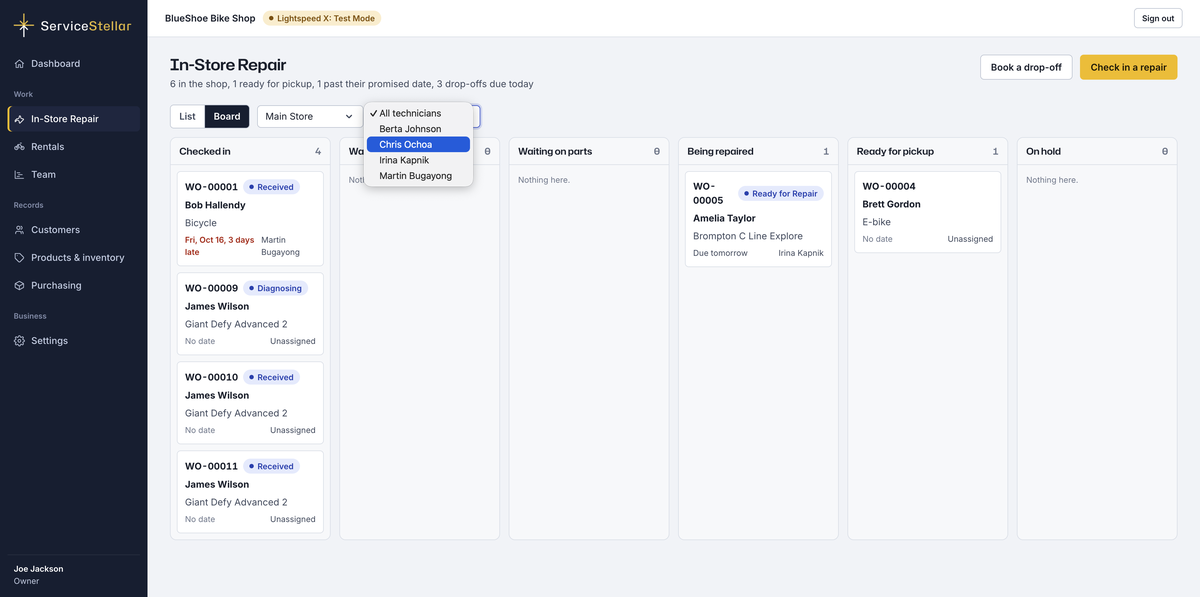
Task: Click the Diagnosing status badge
Action: point(275,288)
